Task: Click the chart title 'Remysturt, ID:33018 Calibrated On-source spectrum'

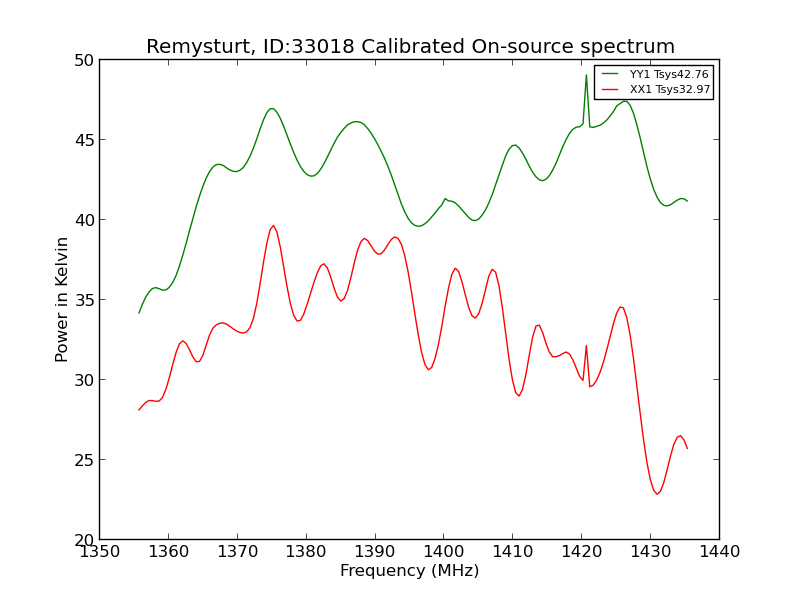Action: tap(410, 46)
